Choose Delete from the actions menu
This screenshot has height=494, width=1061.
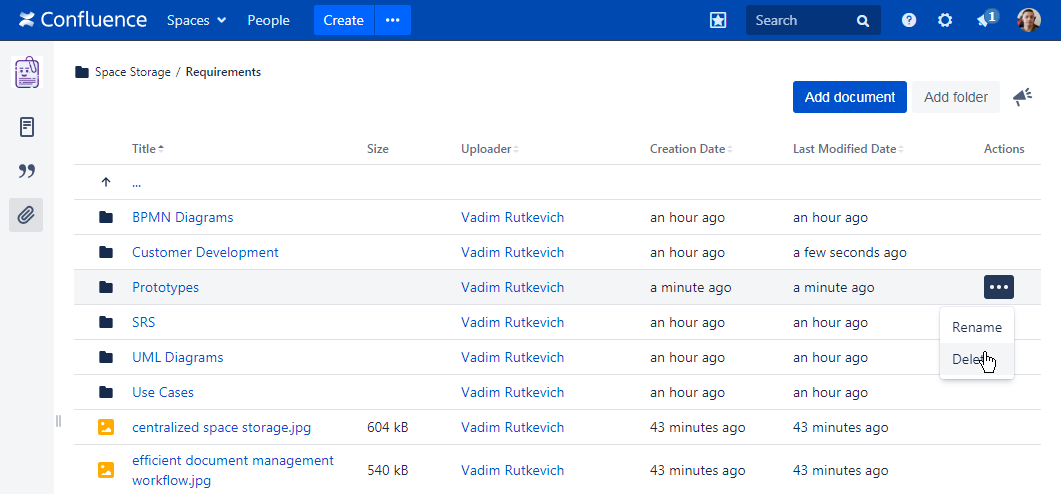(x=968, y=360)
